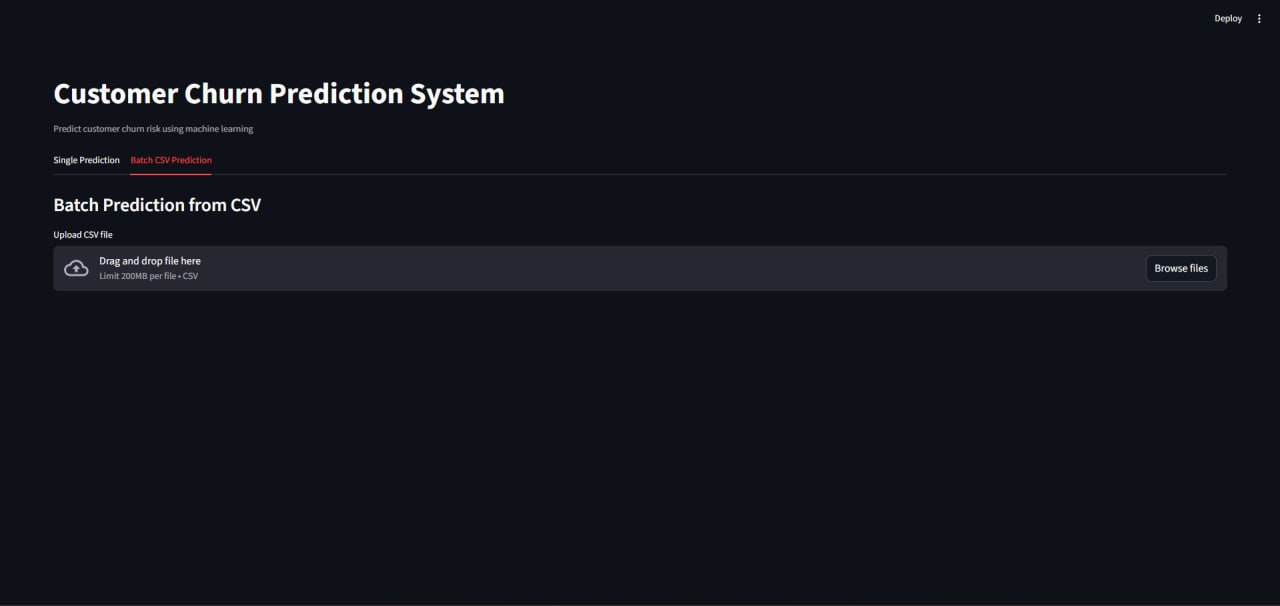This screenshot has width=1280, height=606.
Task: Click the red underline beneath the active tab
Action: [x=171, y=173]
